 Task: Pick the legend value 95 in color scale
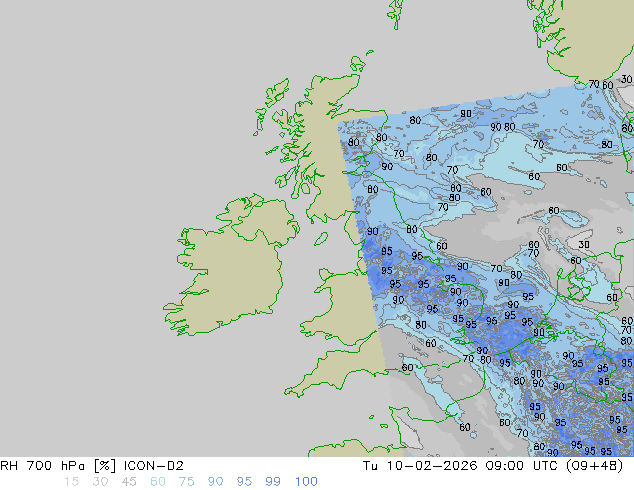(x=244, y=482)
